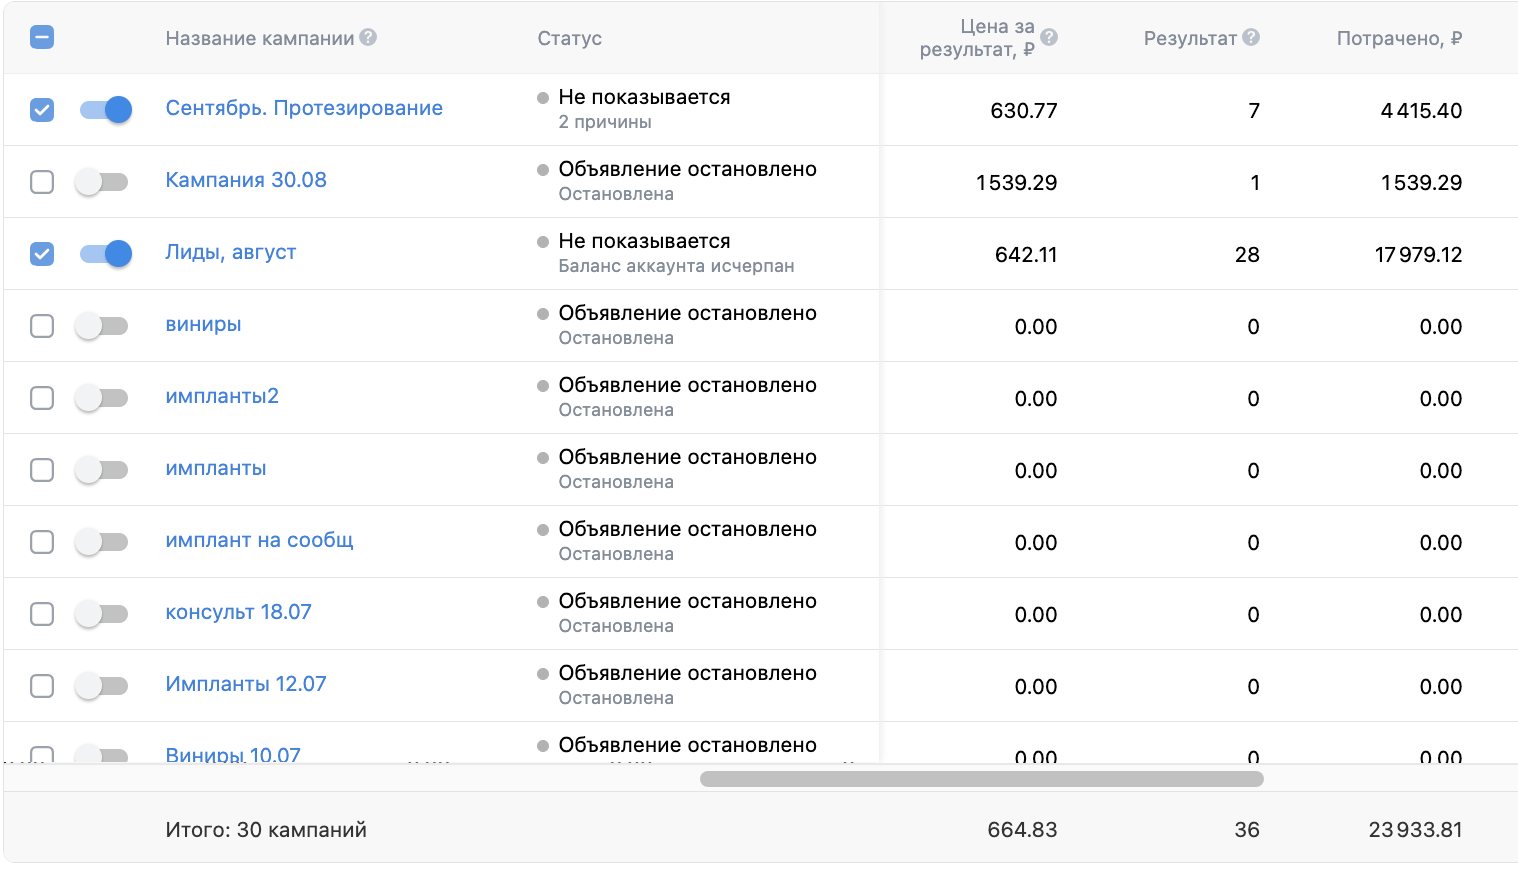Toggle the select-all checkbox in header
This screenshot has height=870, width=1518.
point(42,38)
